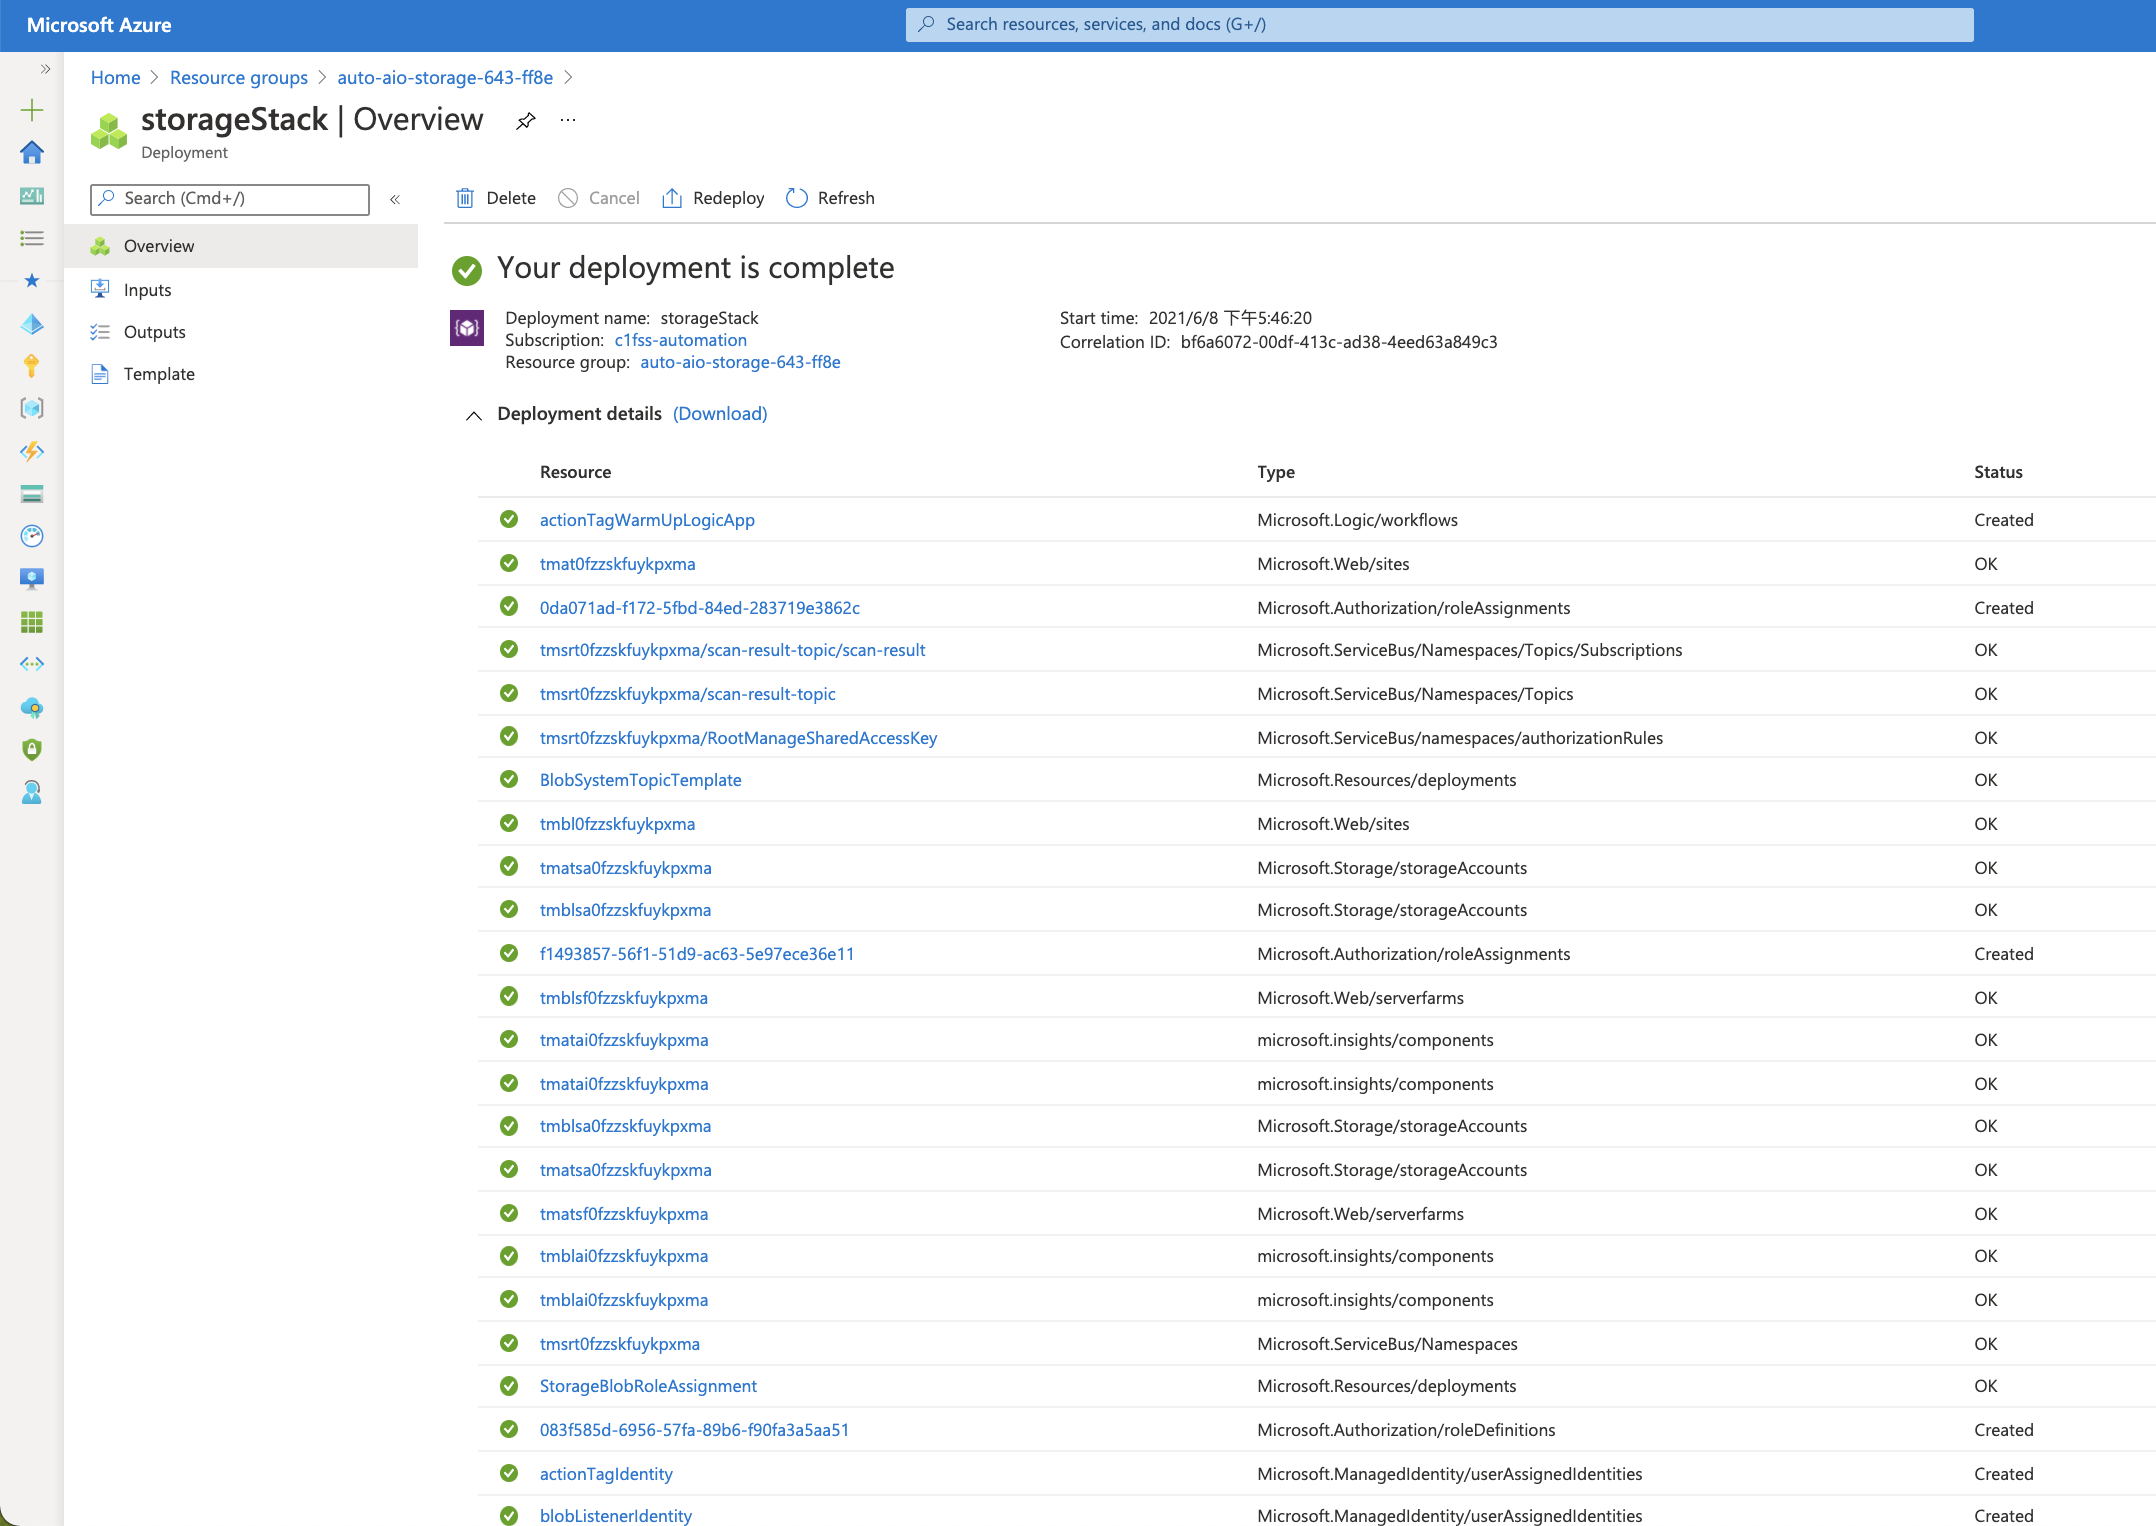
Task: Collapse the deployment side menu
Action: point(395,199)
